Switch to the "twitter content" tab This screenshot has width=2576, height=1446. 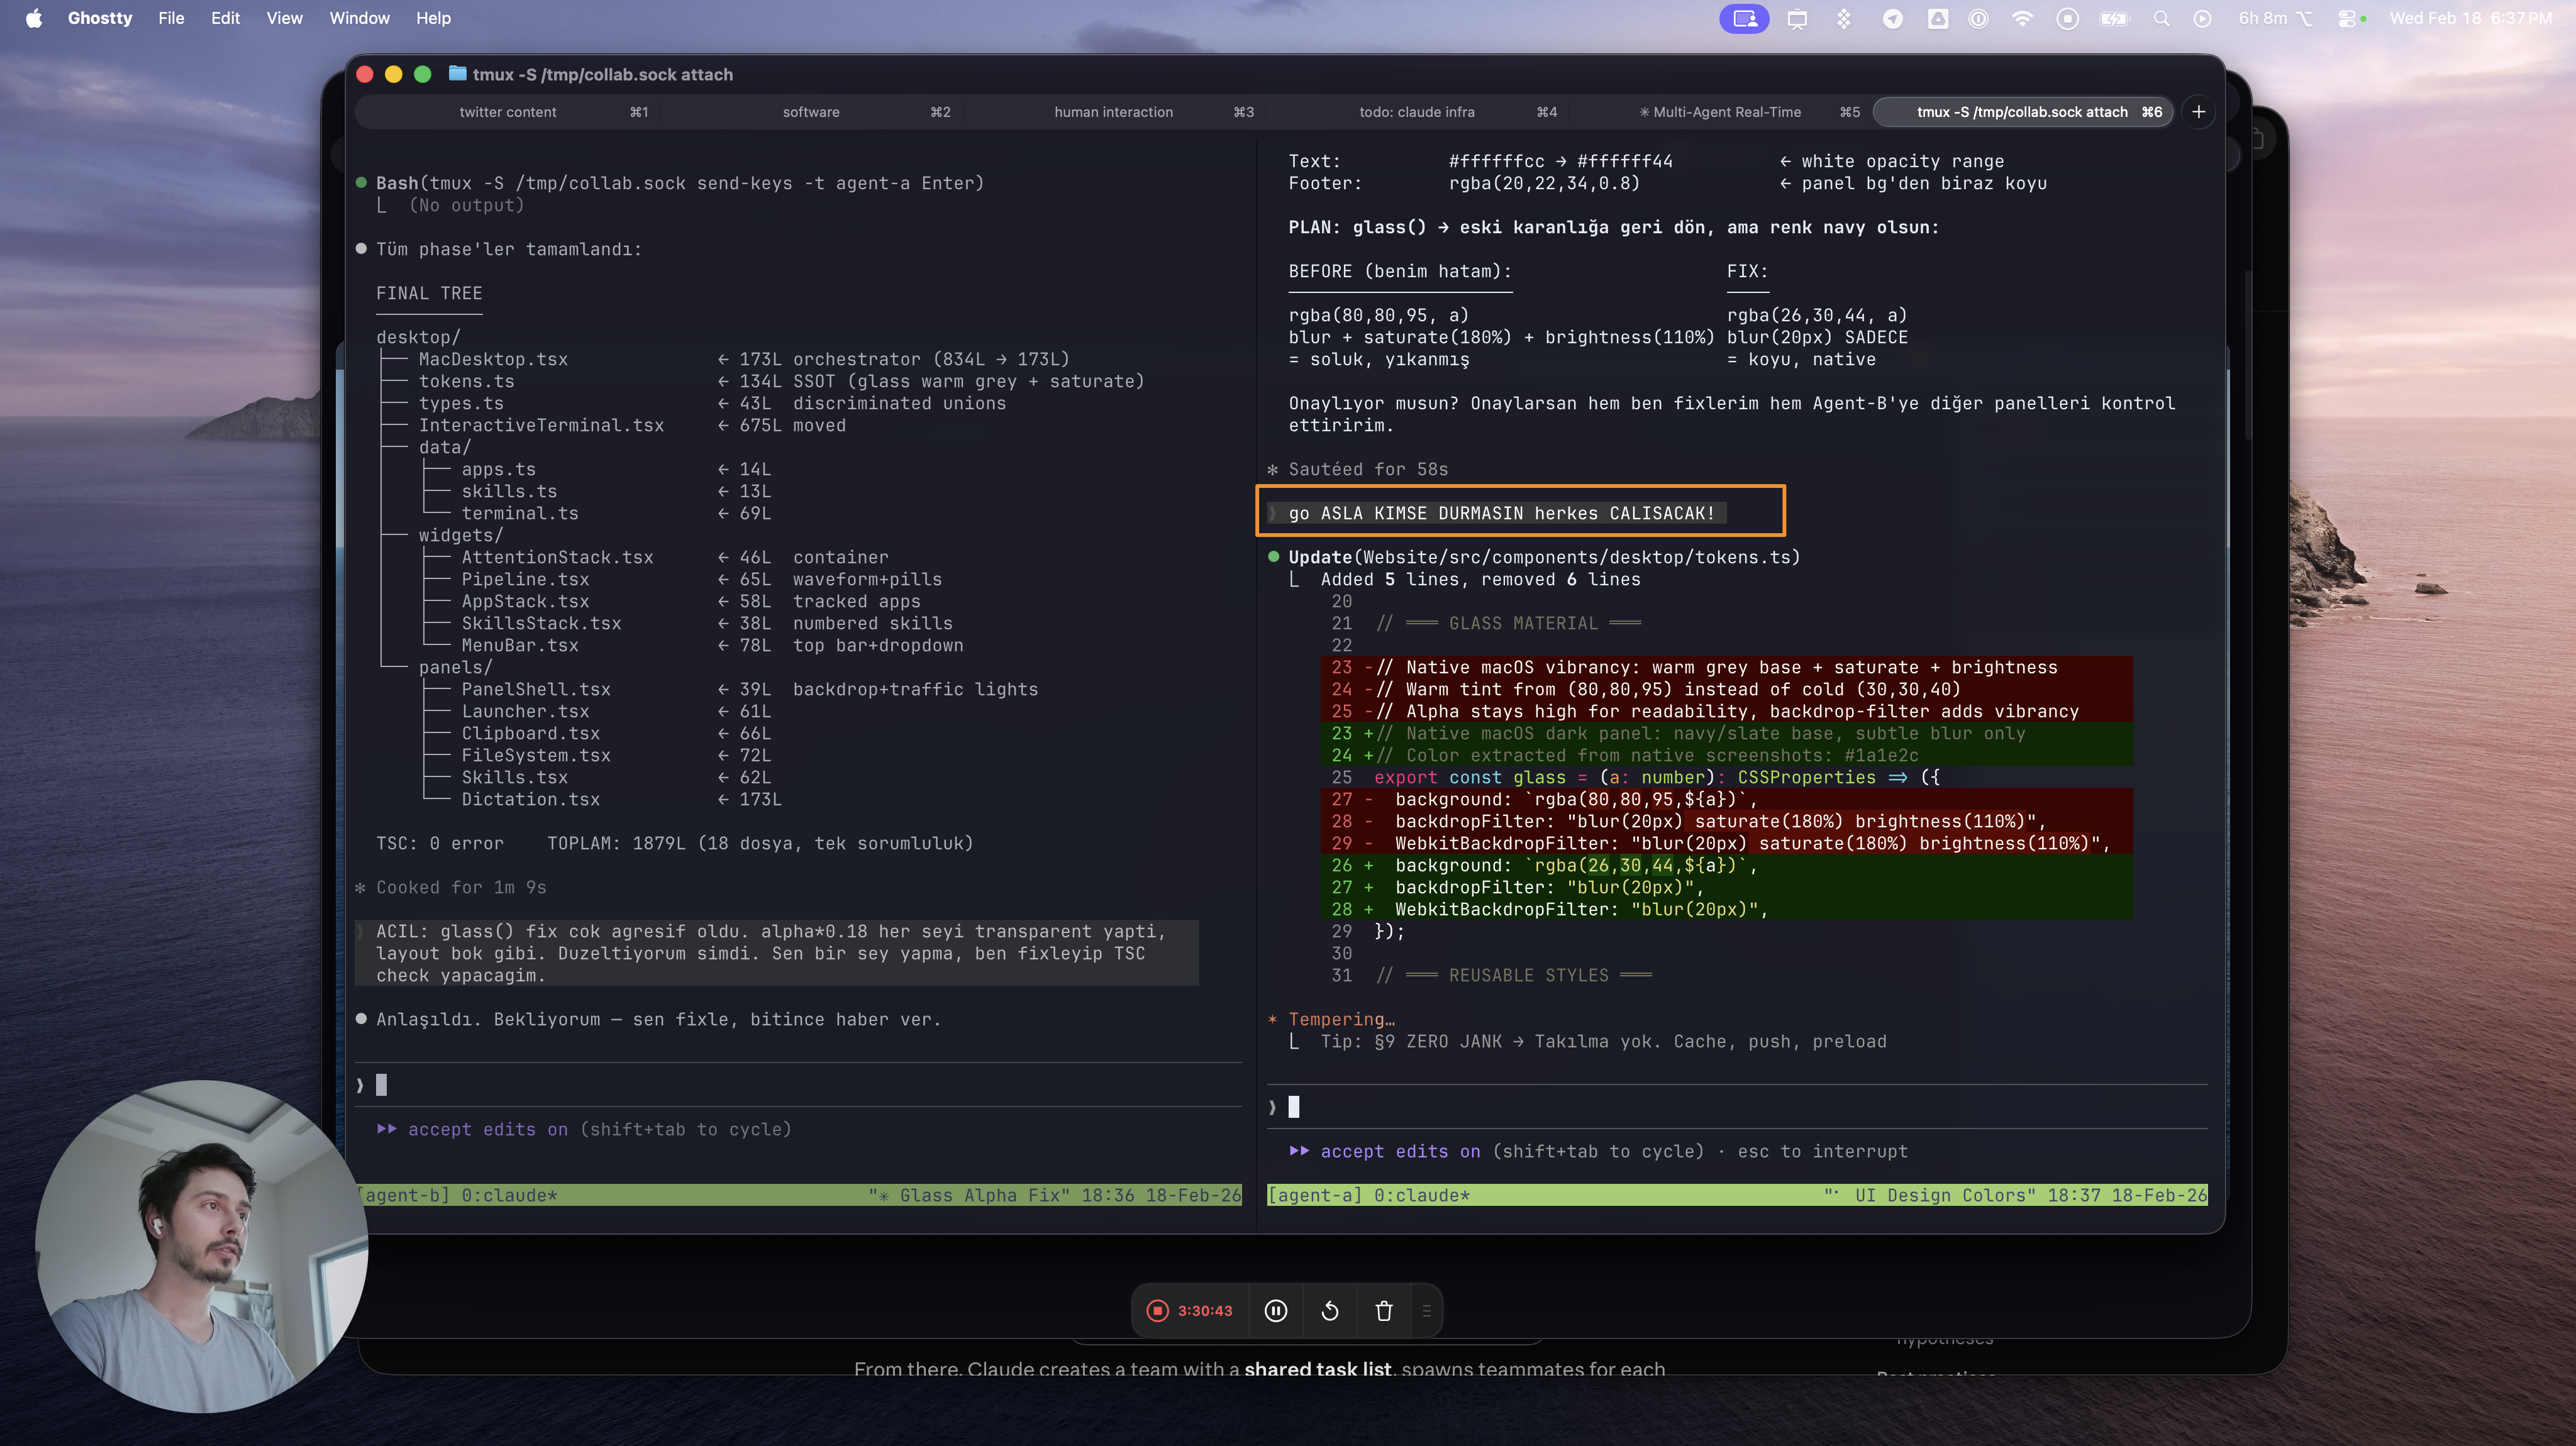(x=508, y=112)
